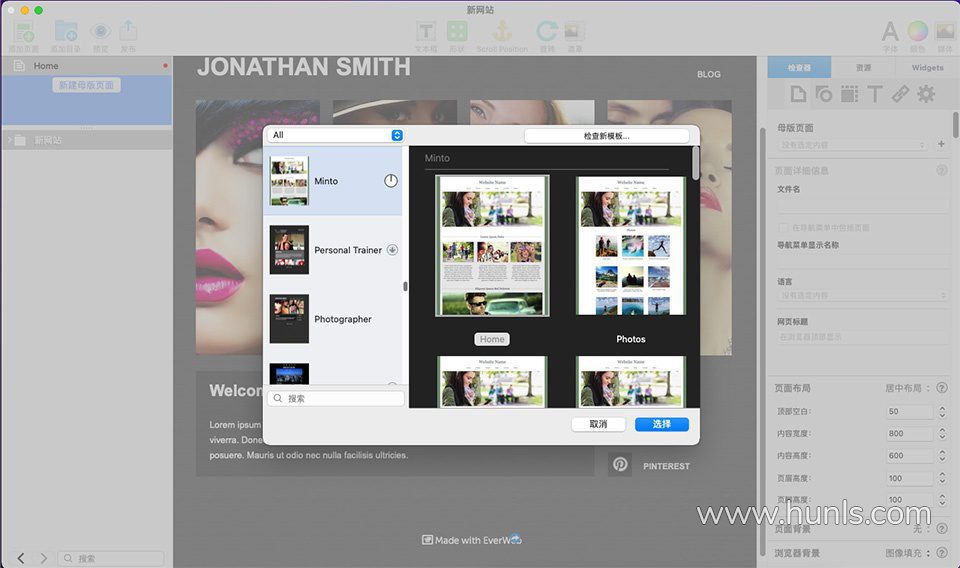Click the forward arrow at bottom left
960x568 pixels.
[43, 558]
